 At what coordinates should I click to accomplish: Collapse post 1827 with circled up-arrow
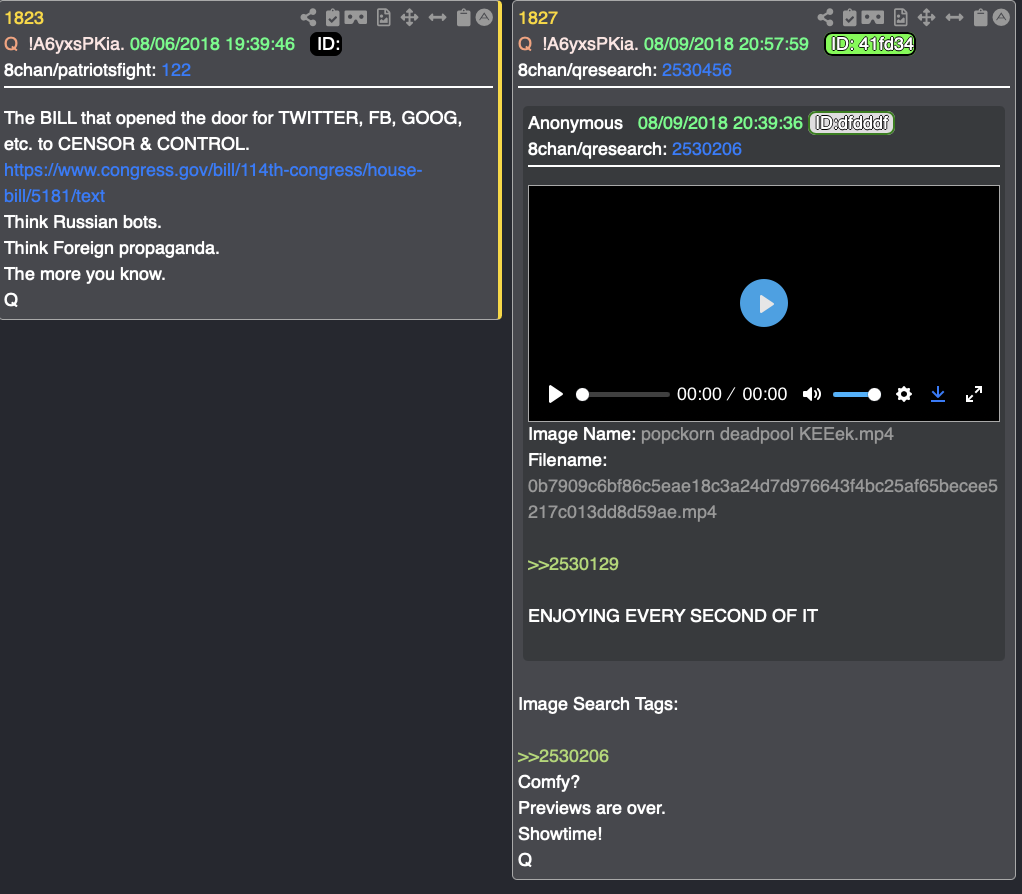pos(1001,18)
